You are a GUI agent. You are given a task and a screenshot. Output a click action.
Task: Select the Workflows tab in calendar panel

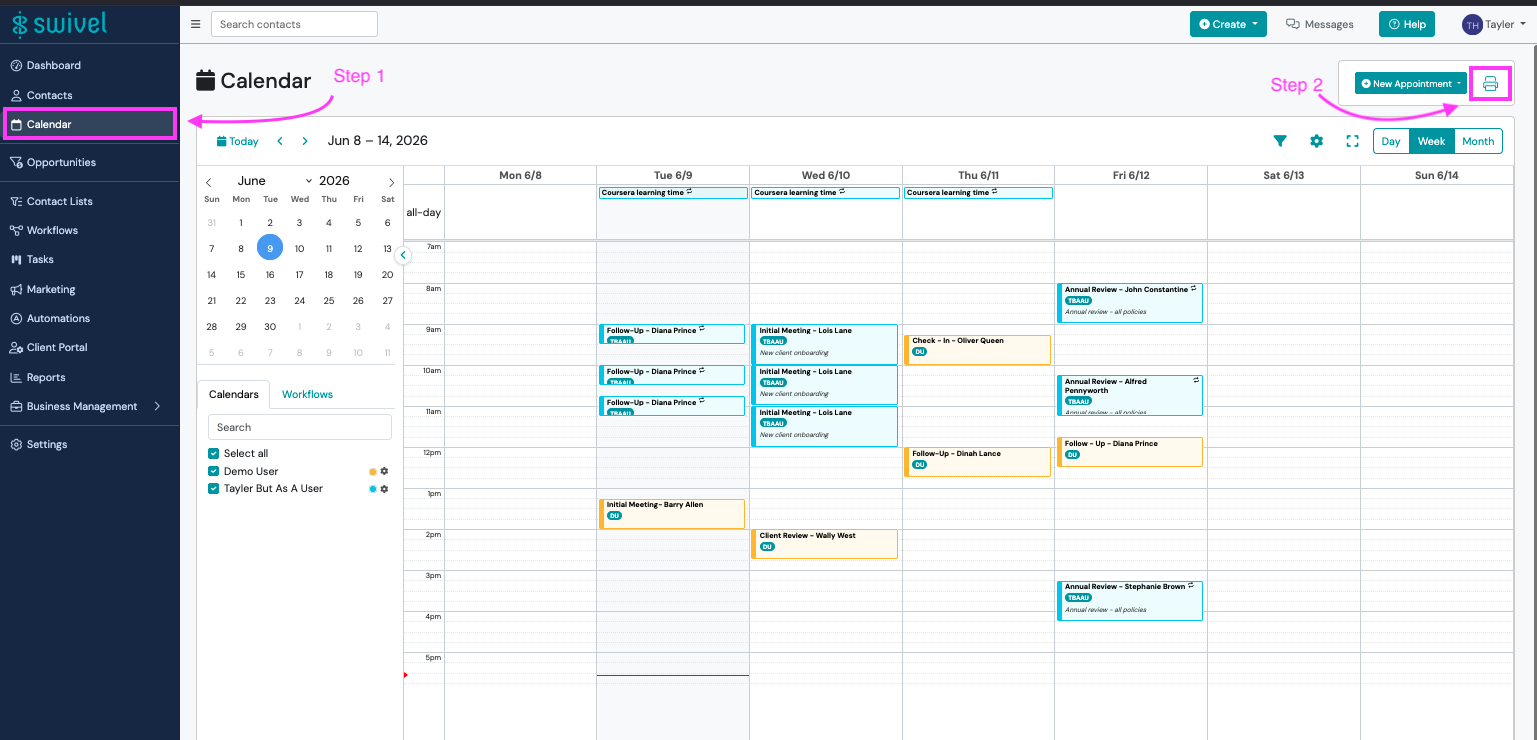tap(307, 394)
